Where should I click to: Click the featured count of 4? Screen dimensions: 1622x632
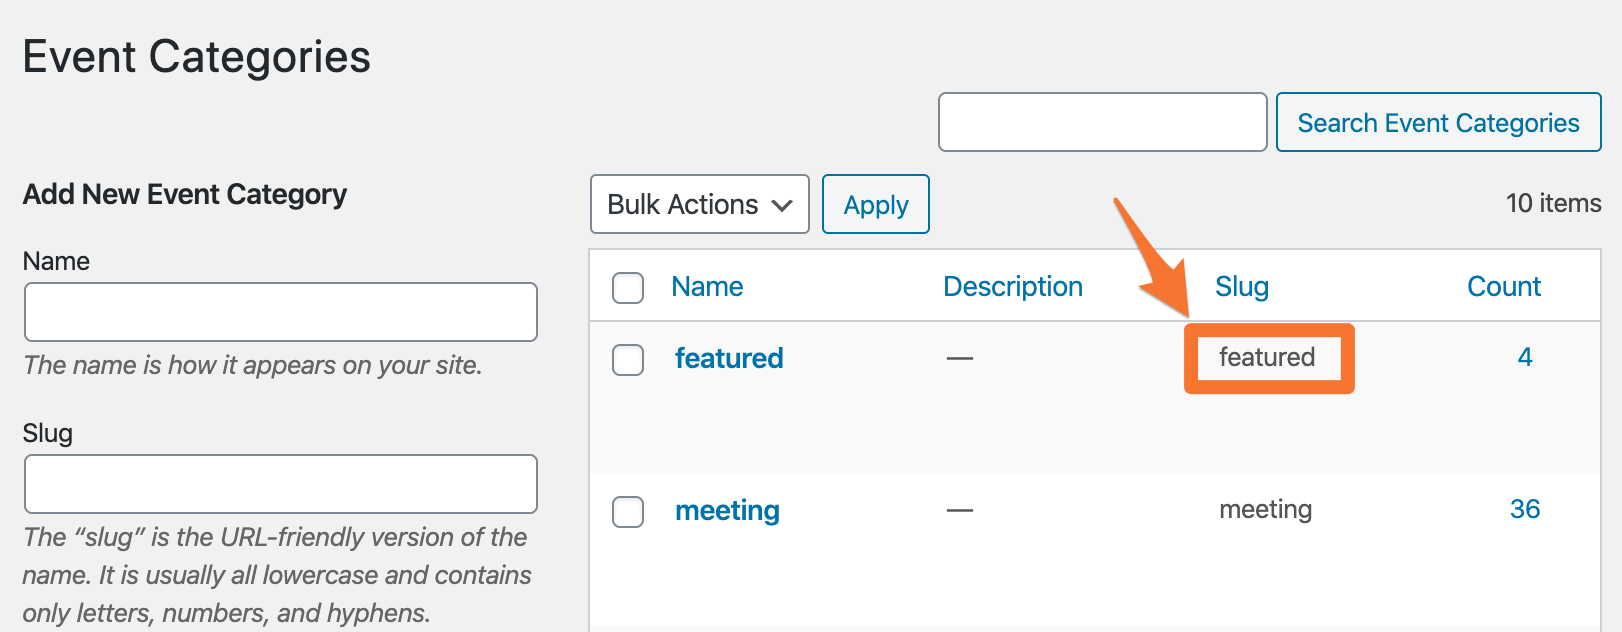(1524, 357)
